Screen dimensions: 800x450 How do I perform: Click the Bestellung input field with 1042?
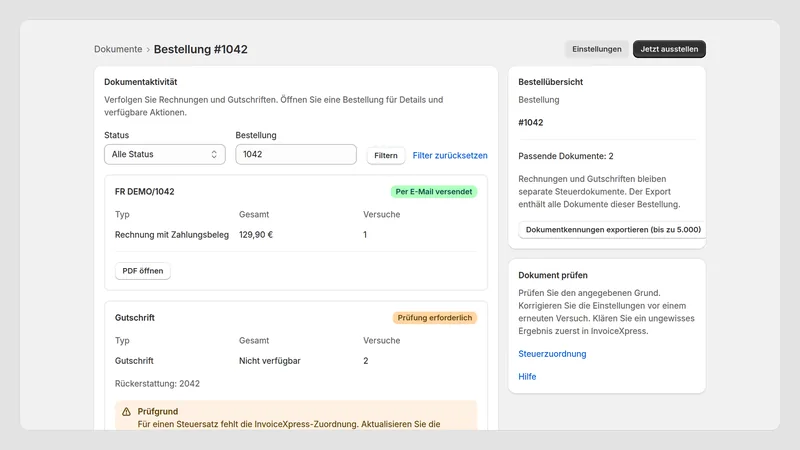point(296,154)
